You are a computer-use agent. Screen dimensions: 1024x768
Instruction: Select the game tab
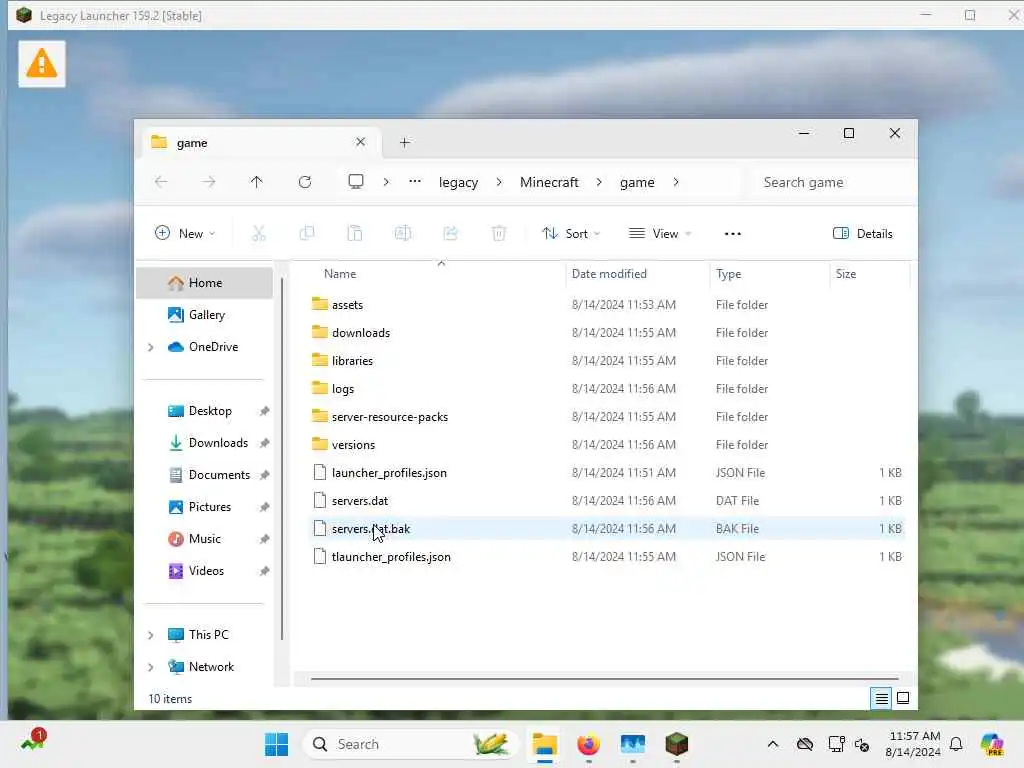tap(261, 142)
